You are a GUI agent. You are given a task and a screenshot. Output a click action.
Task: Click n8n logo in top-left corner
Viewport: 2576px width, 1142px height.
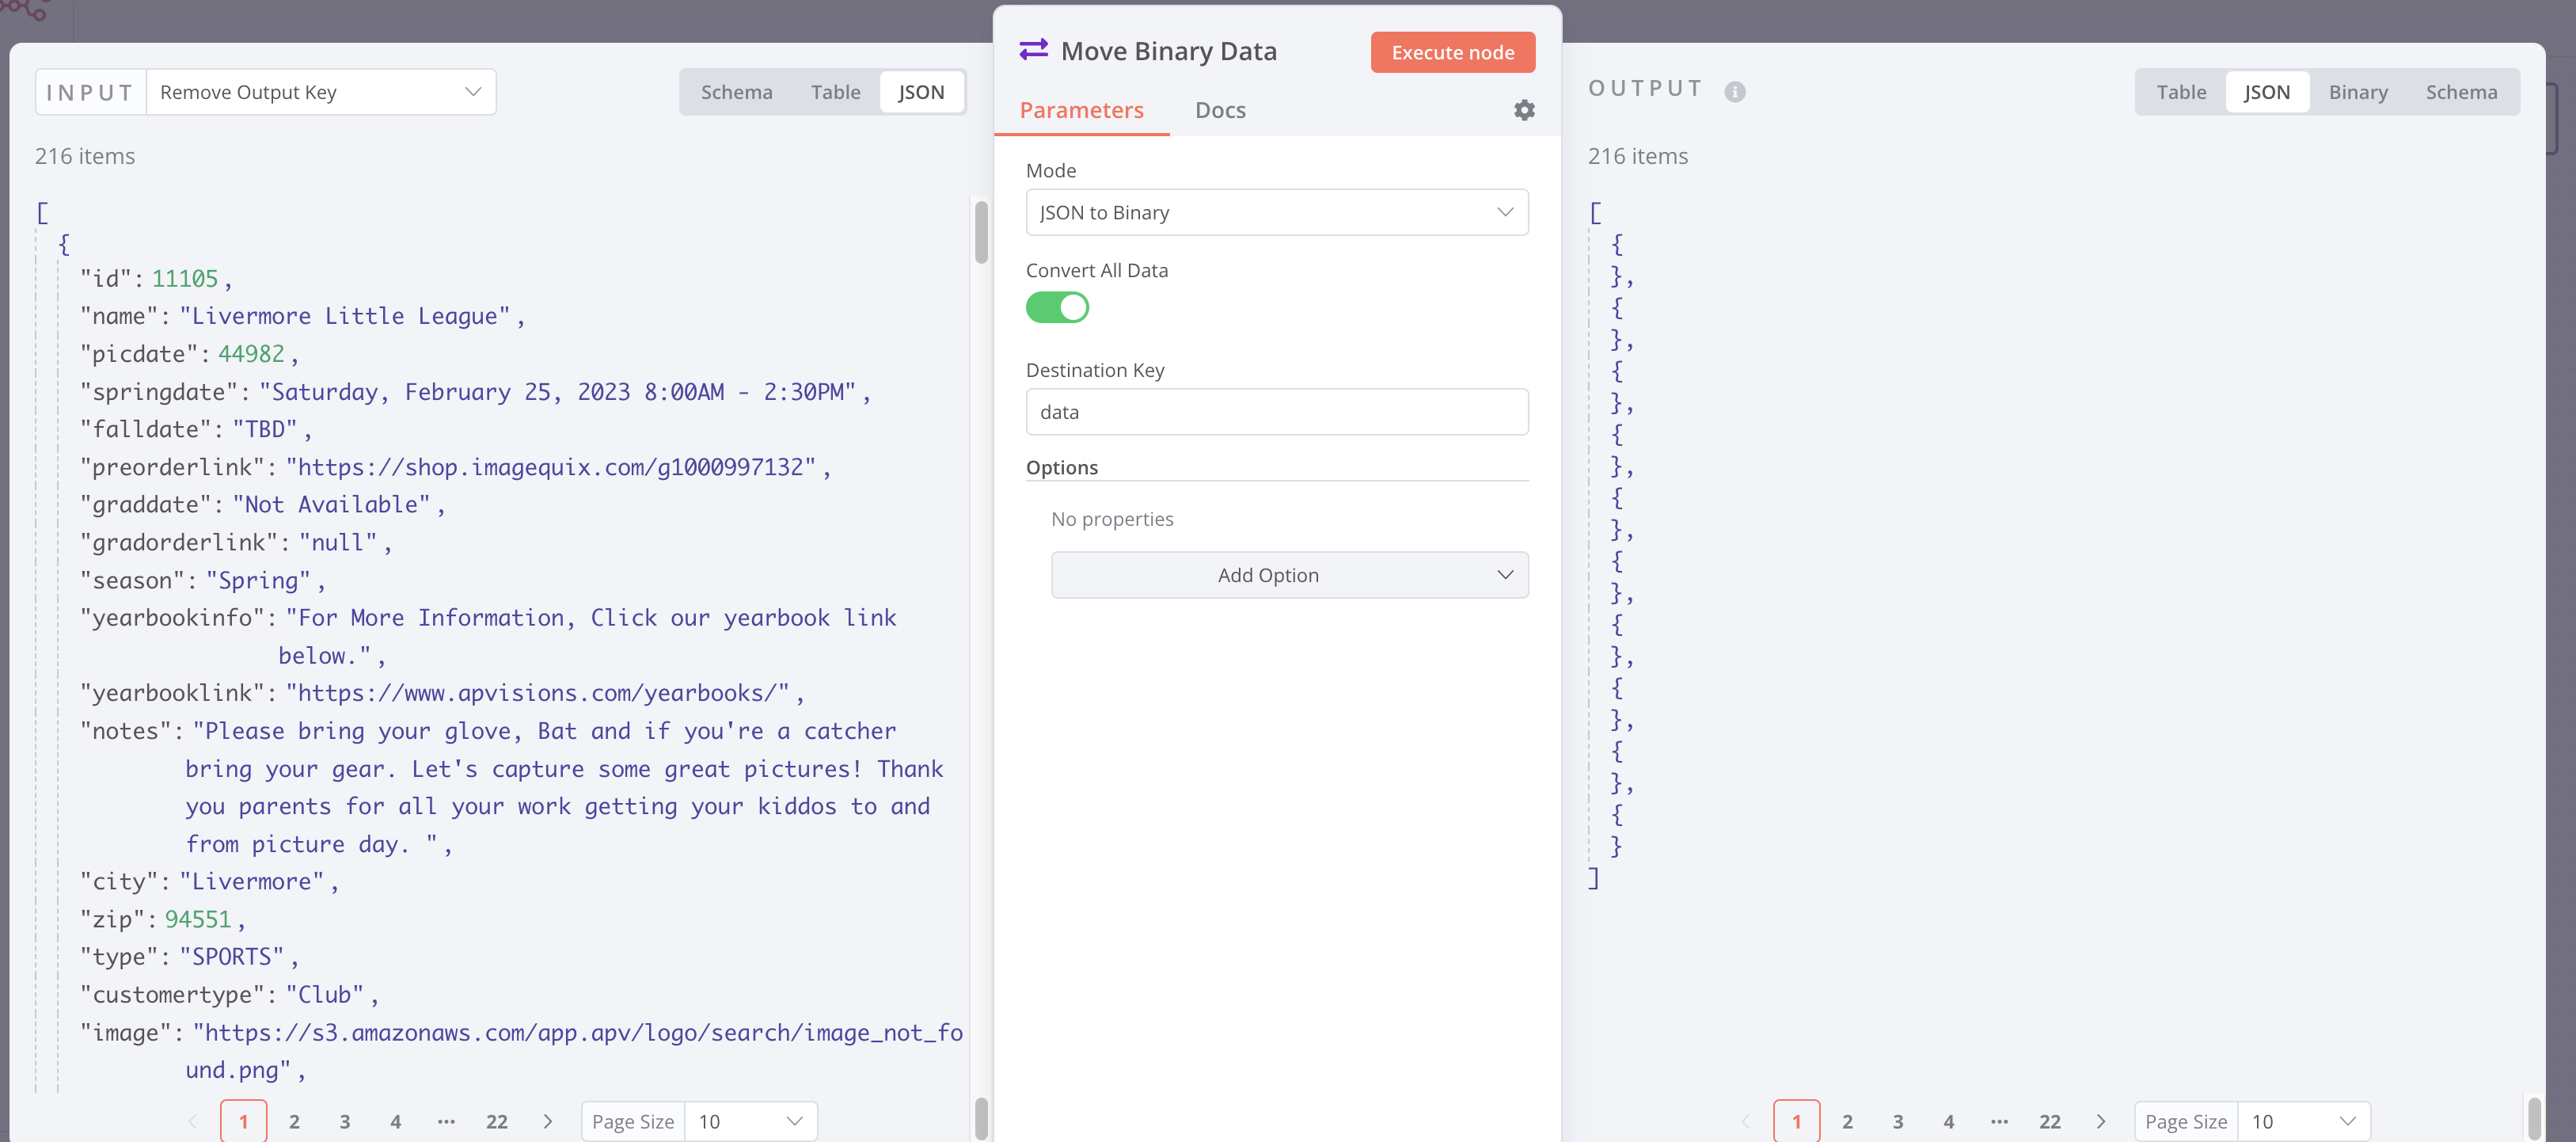(x=25, y=10)
